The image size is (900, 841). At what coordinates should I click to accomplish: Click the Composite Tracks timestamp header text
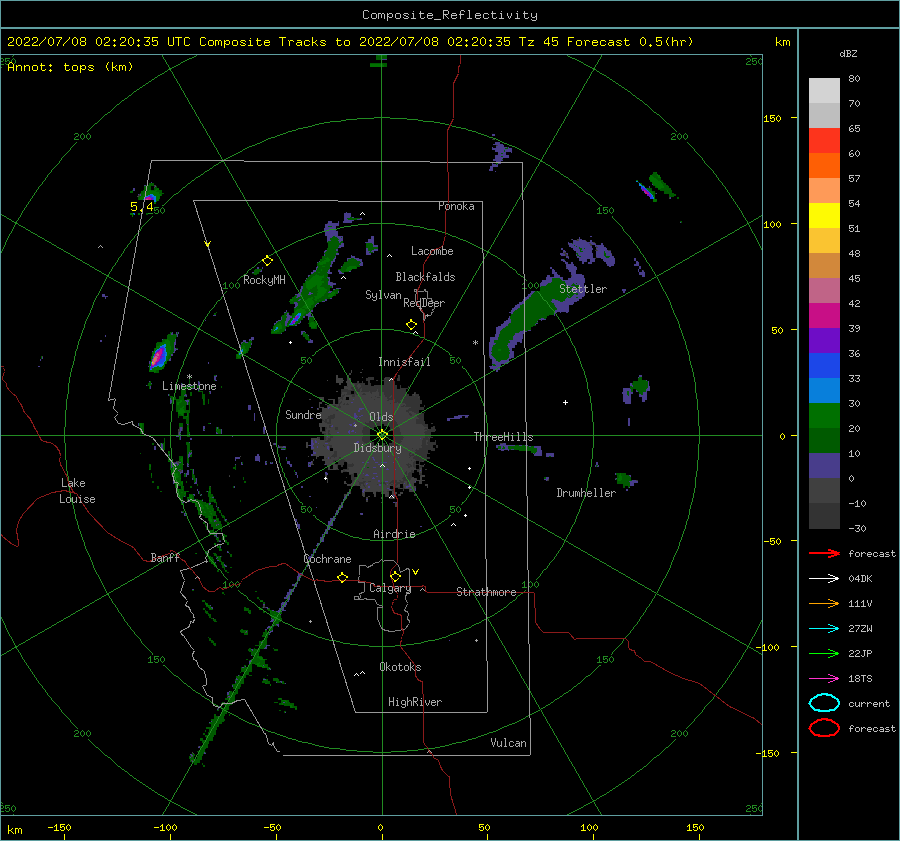pos(350,42)
